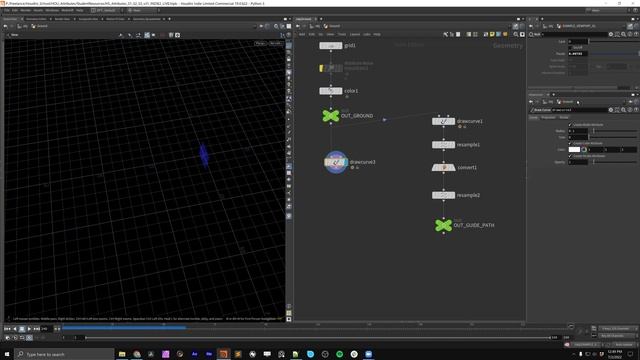This screenshot has width=640, height=360.
Task: Go back in the scene view path bar
Action: pos(5,26)
